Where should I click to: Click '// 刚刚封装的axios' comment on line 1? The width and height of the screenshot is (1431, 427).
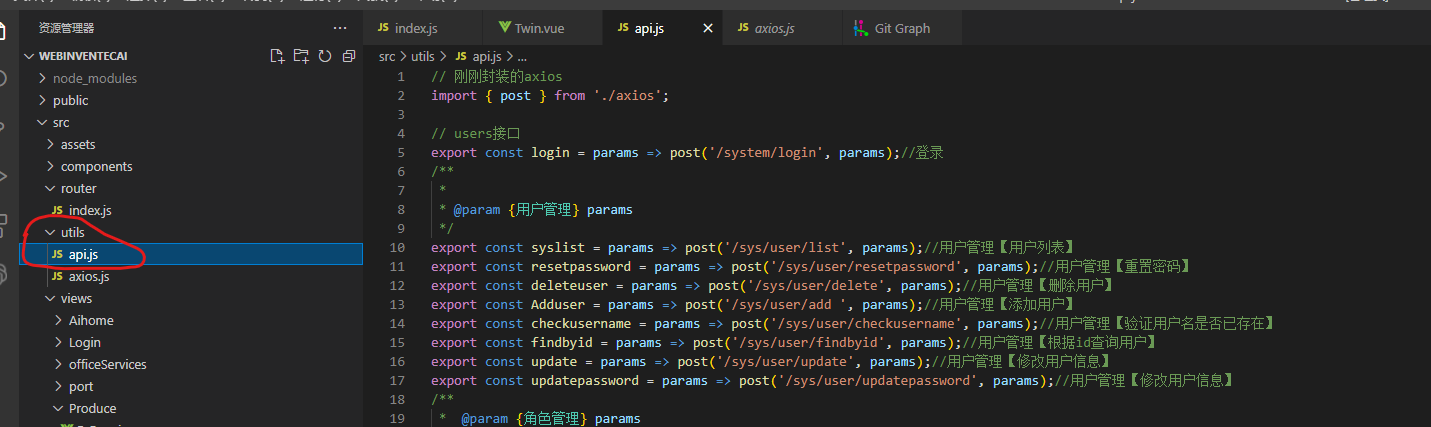pyautogui.click(x=497, y=77)
